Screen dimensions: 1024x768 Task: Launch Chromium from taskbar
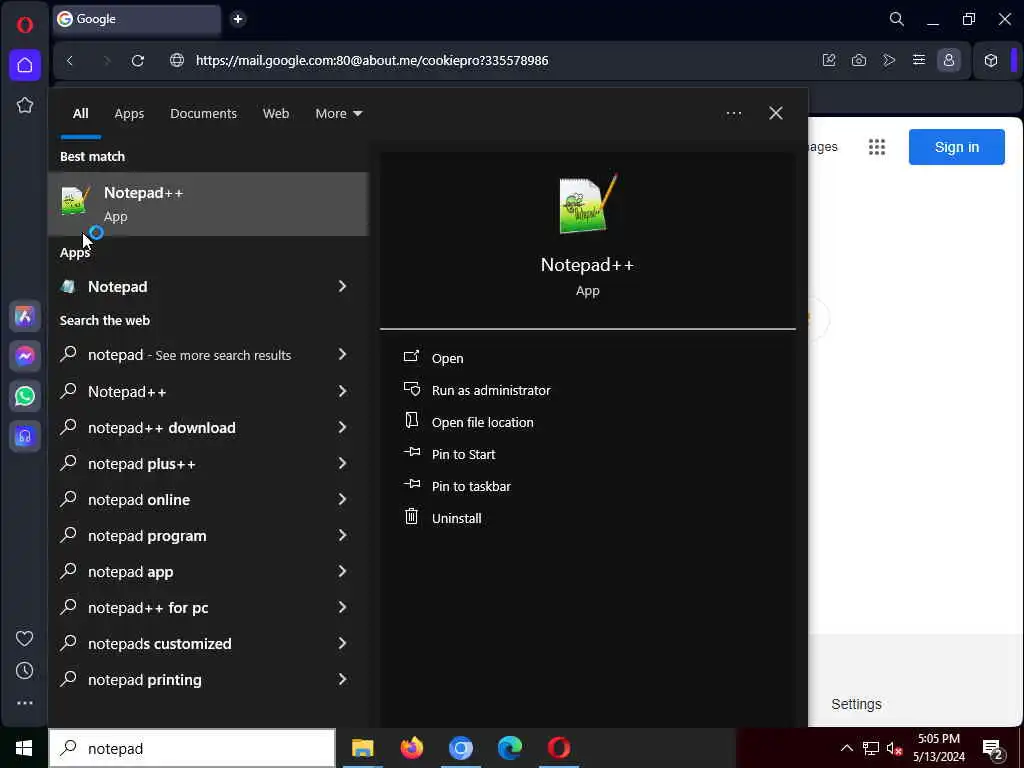pos(460,748)
